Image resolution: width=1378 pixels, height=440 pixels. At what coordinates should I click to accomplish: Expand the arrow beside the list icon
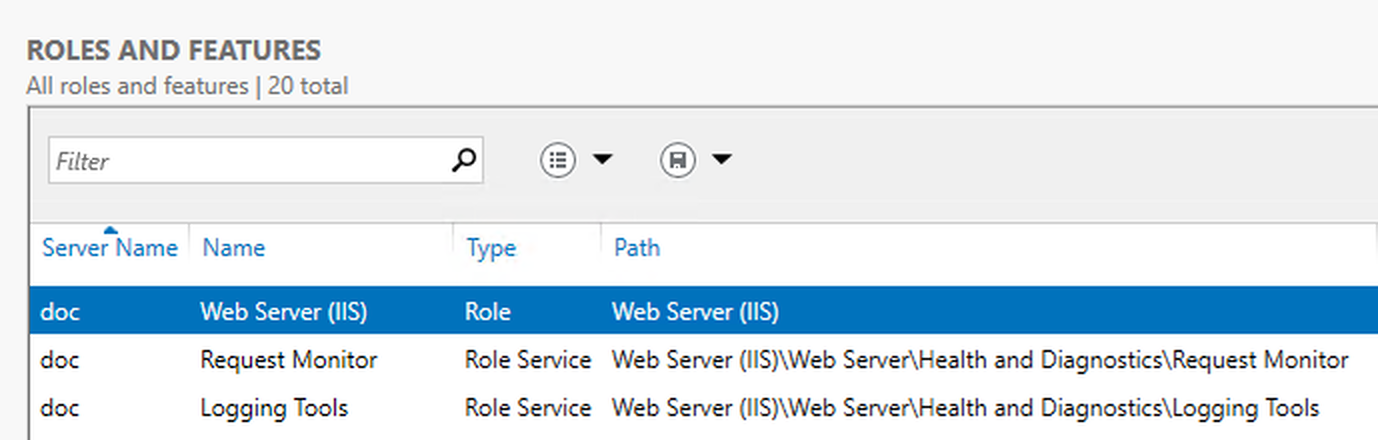[x=602, y=160]
